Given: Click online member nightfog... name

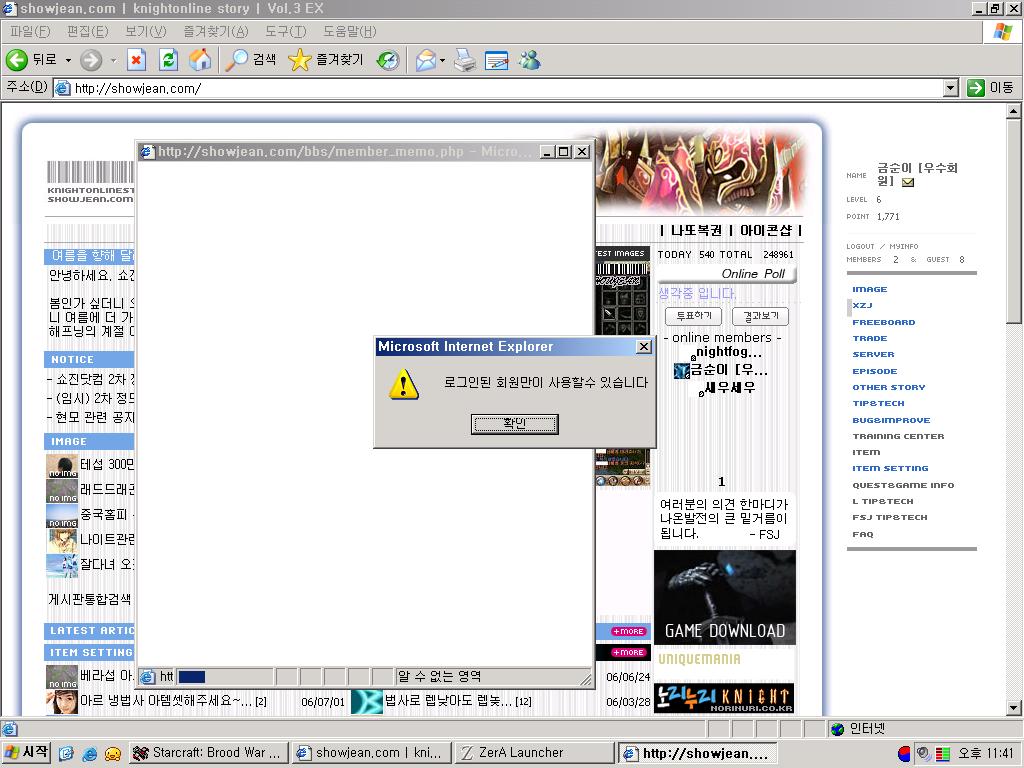Looking at the screenshot, I should click(729, 352).
